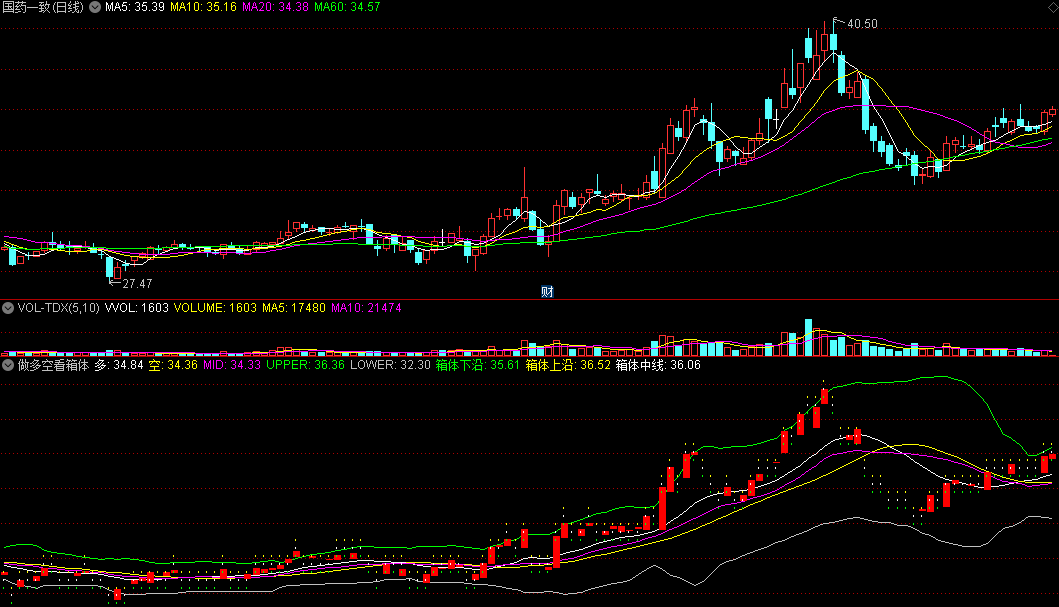Click the volume MA10: 21474 label
This screenshot has height=607, width=1059.
366,308
